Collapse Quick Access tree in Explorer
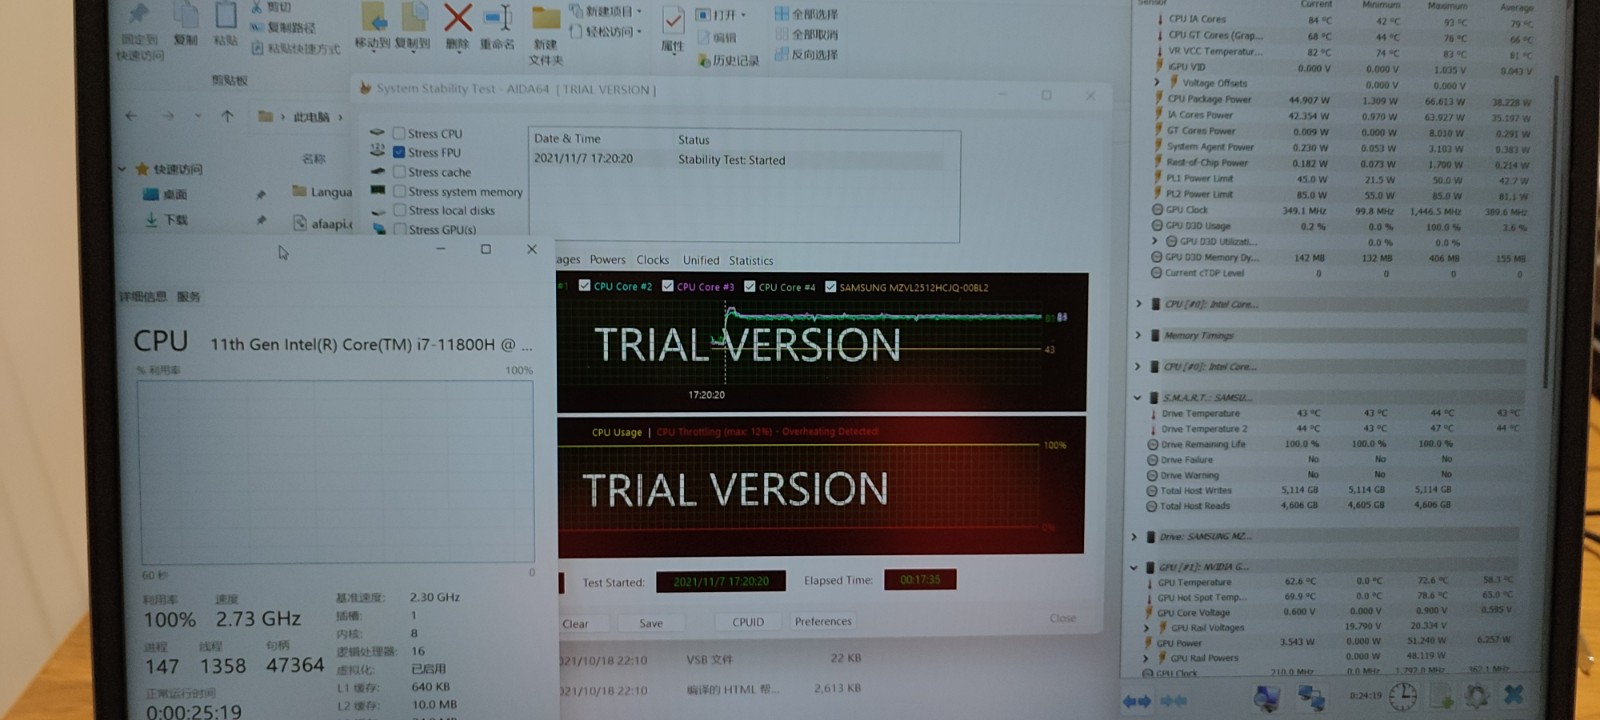This screenshot has width=1600, height=720. pyautogui.click(x=122, y=169)
